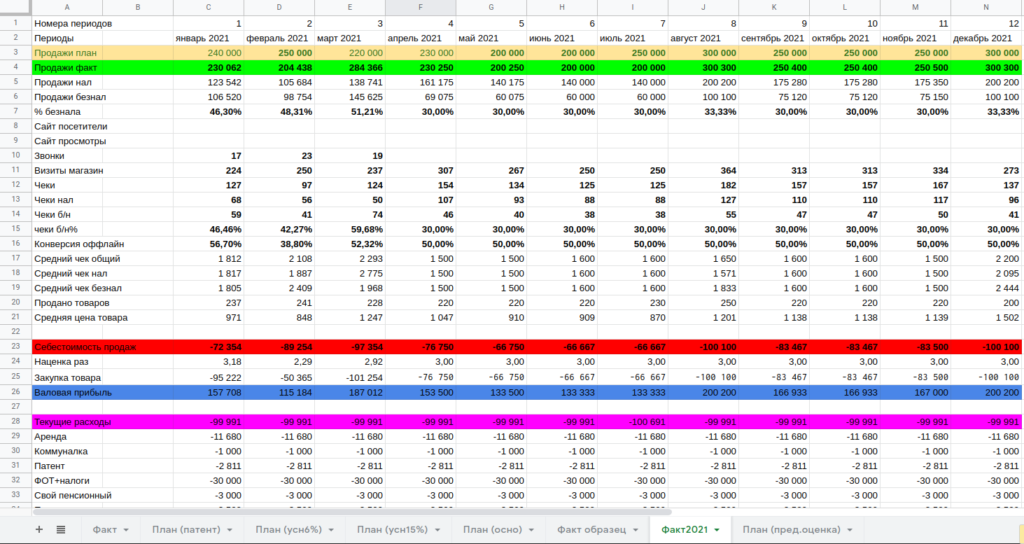
Task: Click the Свой пенсионный row label
Action: click(x=72, y=495)
